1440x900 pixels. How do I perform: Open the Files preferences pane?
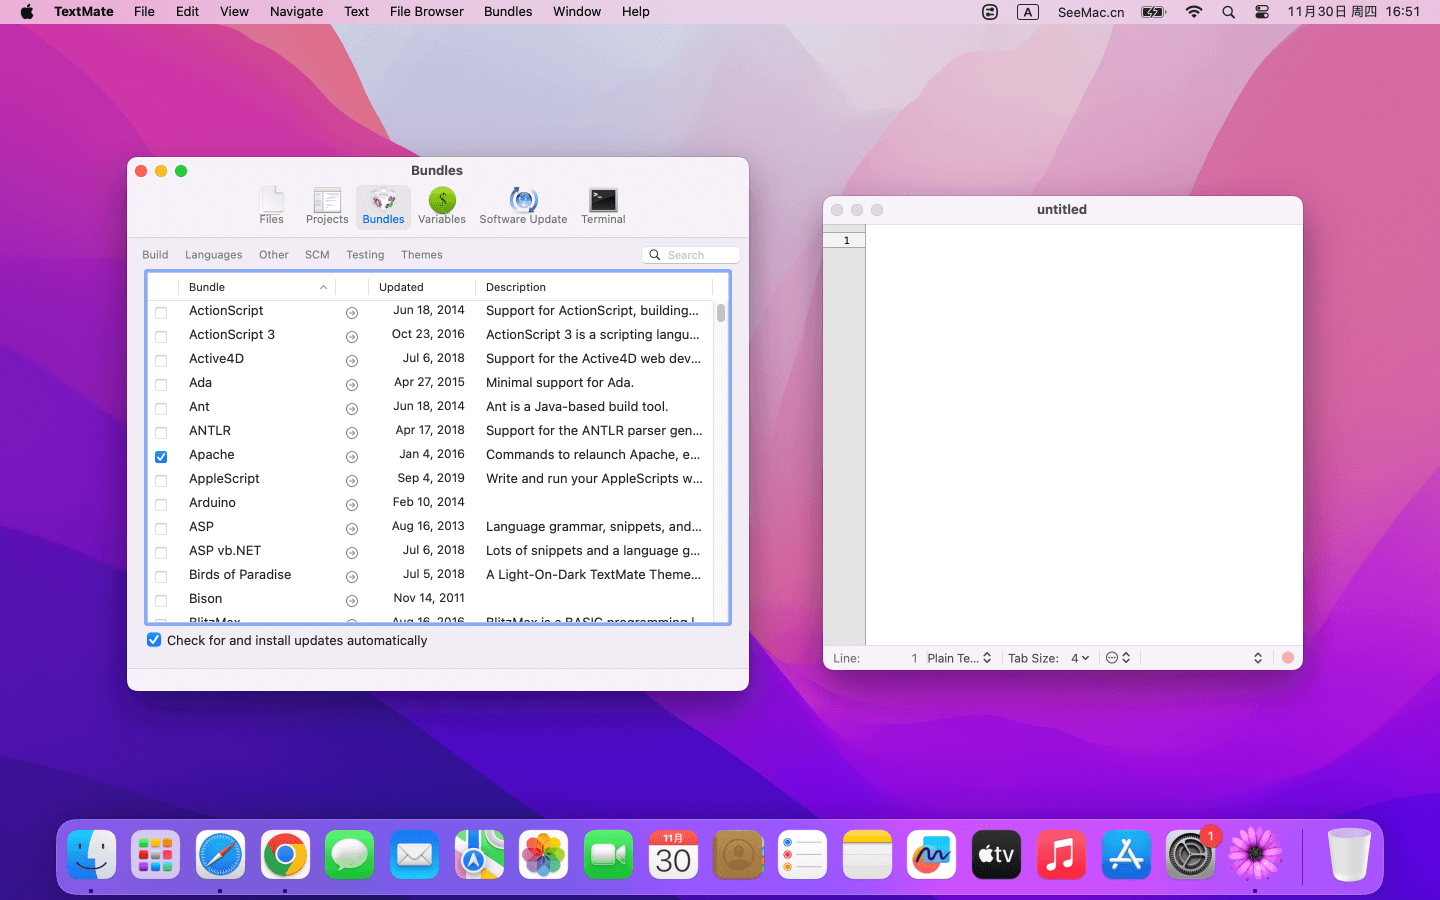click(271, 206)
